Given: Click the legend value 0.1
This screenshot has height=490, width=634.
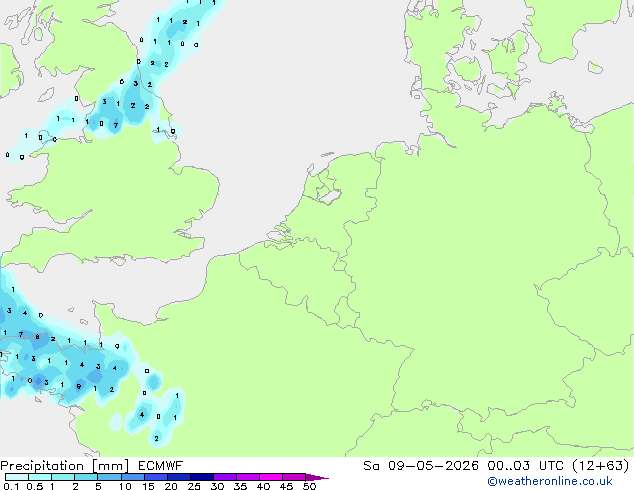Looking at the screenshot, I should click(x=11, y=486).
